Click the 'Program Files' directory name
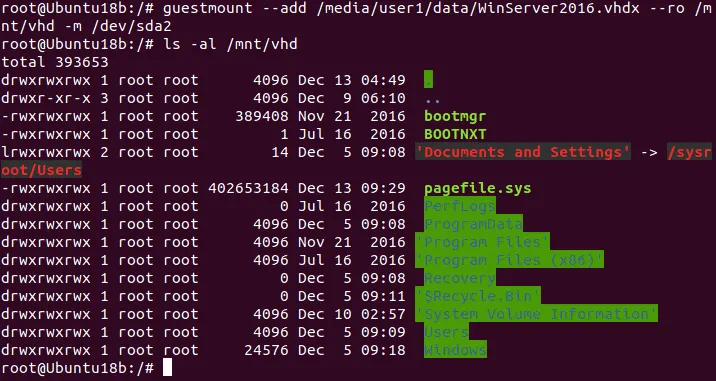 point(482,242)
